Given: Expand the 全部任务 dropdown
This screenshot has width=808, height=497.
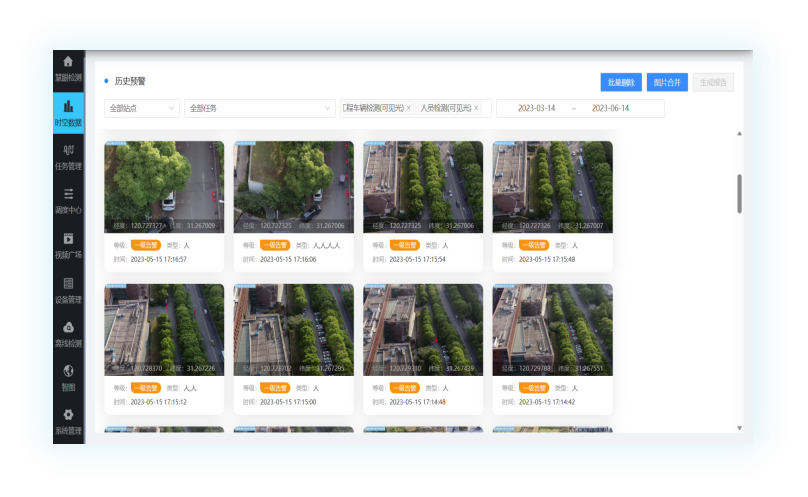Looking at the screenshot, I should [260, 108].
